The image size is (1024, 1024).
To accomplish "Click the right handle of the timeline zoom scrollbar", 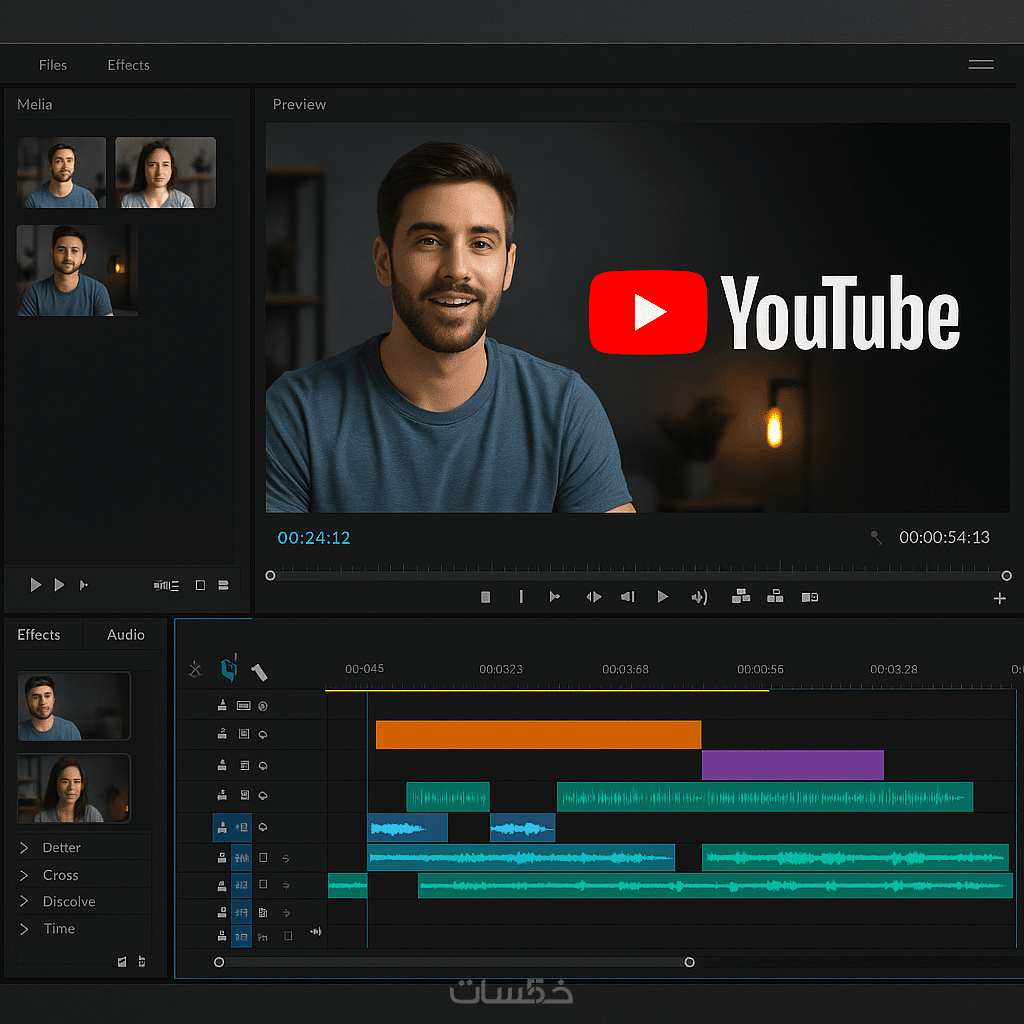I will 689,962.
